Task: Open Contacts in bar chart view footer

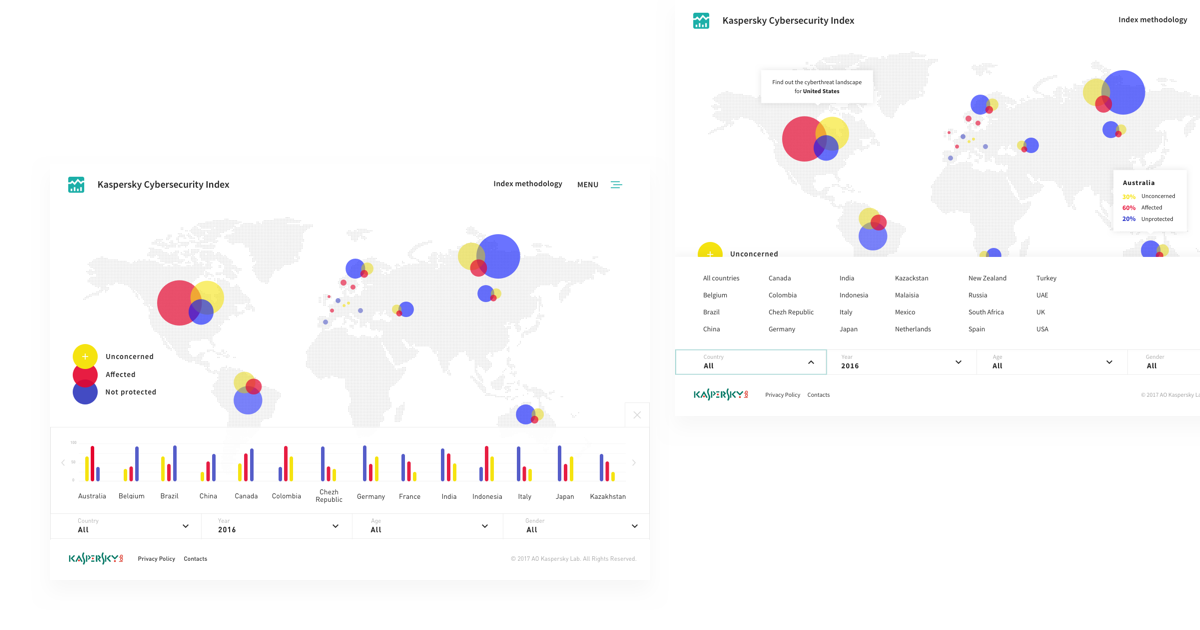Action: pos(195,559)
